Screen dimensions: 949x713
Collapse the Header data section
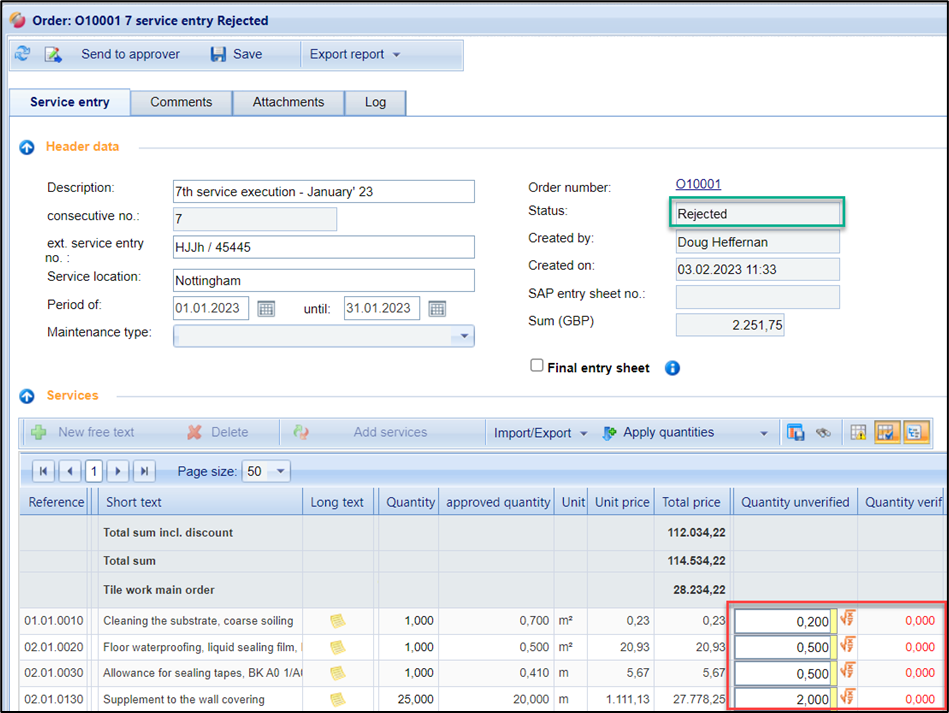point(27,147)
